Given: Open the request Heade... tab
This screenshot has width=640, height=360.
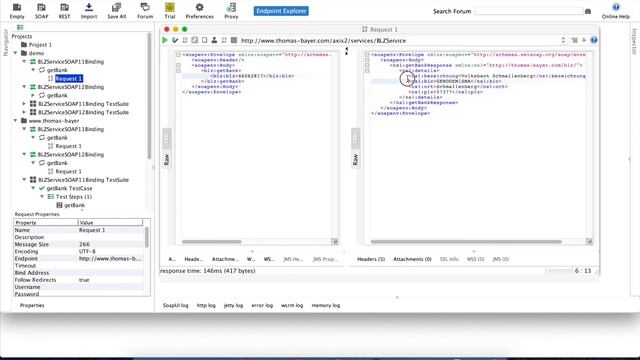Looking at the screenshot, I should [193, 259].
